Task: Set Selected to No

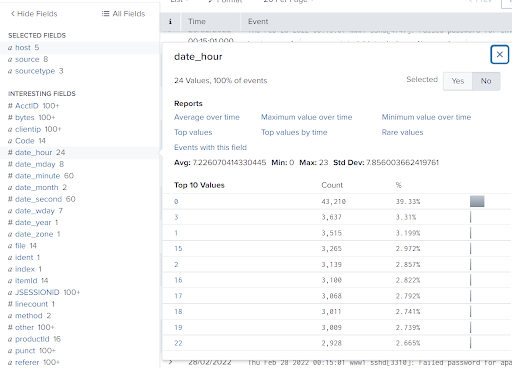Action: pyautogui.click(x=486, y=81)
